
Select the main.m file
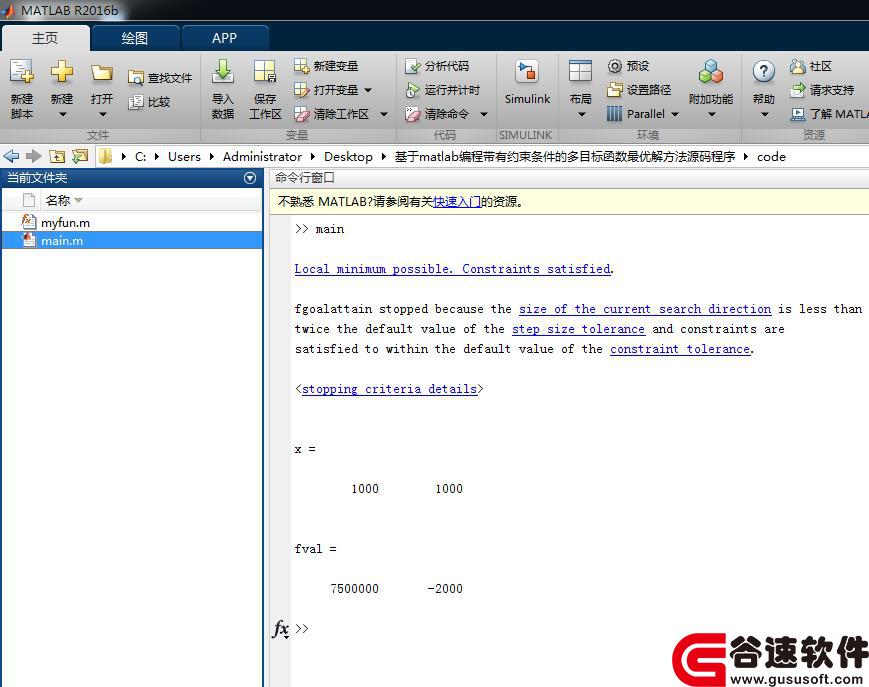[132, 240]
